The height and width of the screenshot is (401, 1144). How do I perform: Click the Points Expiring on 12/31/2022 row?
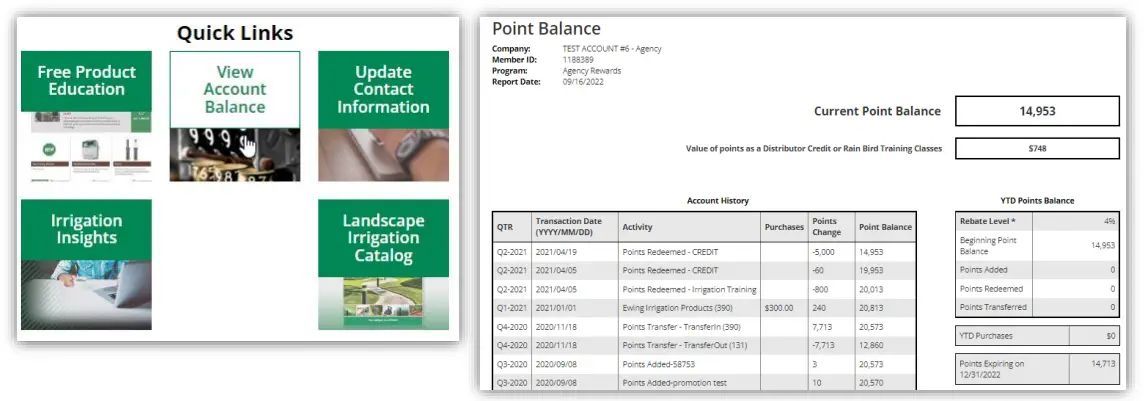tap(1037, 369)
